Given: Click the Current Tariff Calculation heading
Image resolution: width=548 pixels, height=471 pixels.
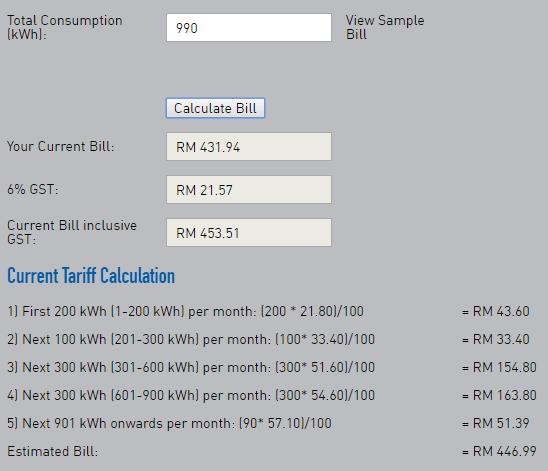Looking at the screenshot, I should pyautogui.click(x=91, y=276).
